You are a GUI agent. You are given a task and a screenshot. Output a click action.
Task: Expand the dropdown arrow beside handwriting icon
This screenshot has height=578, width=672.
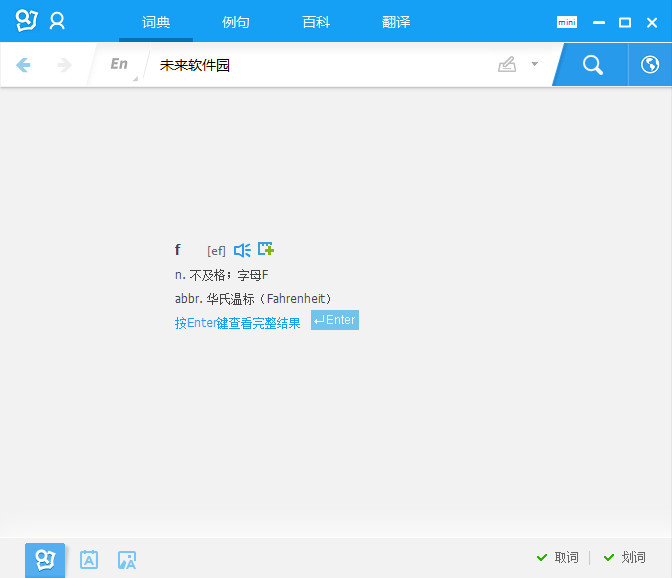coord(534,64)
